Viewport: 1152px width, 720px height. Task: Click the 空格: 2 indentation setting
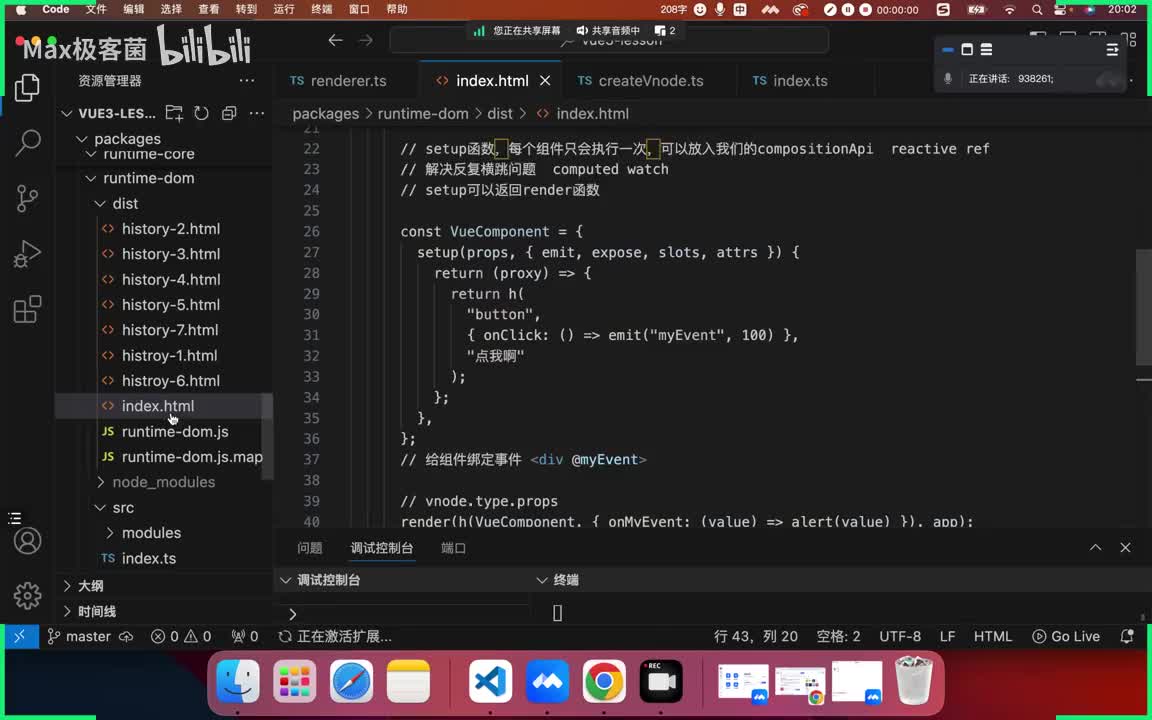[x=838, y=636]
